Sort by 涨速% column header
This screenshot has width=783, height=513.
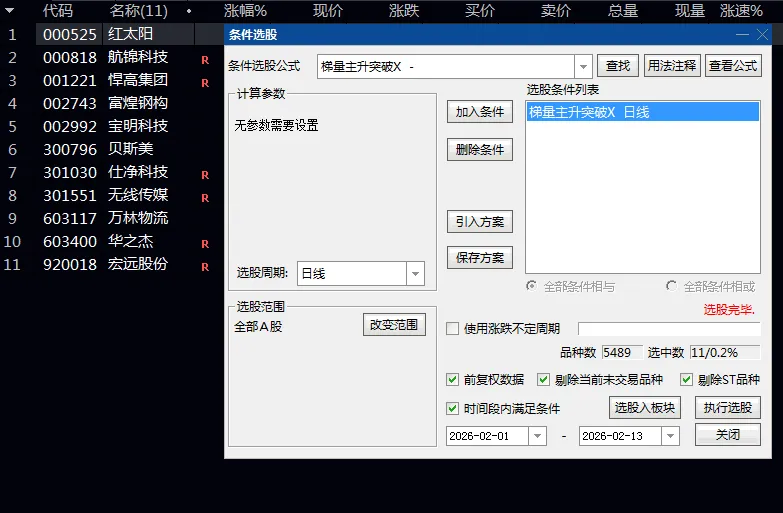(x=741, y=10)
